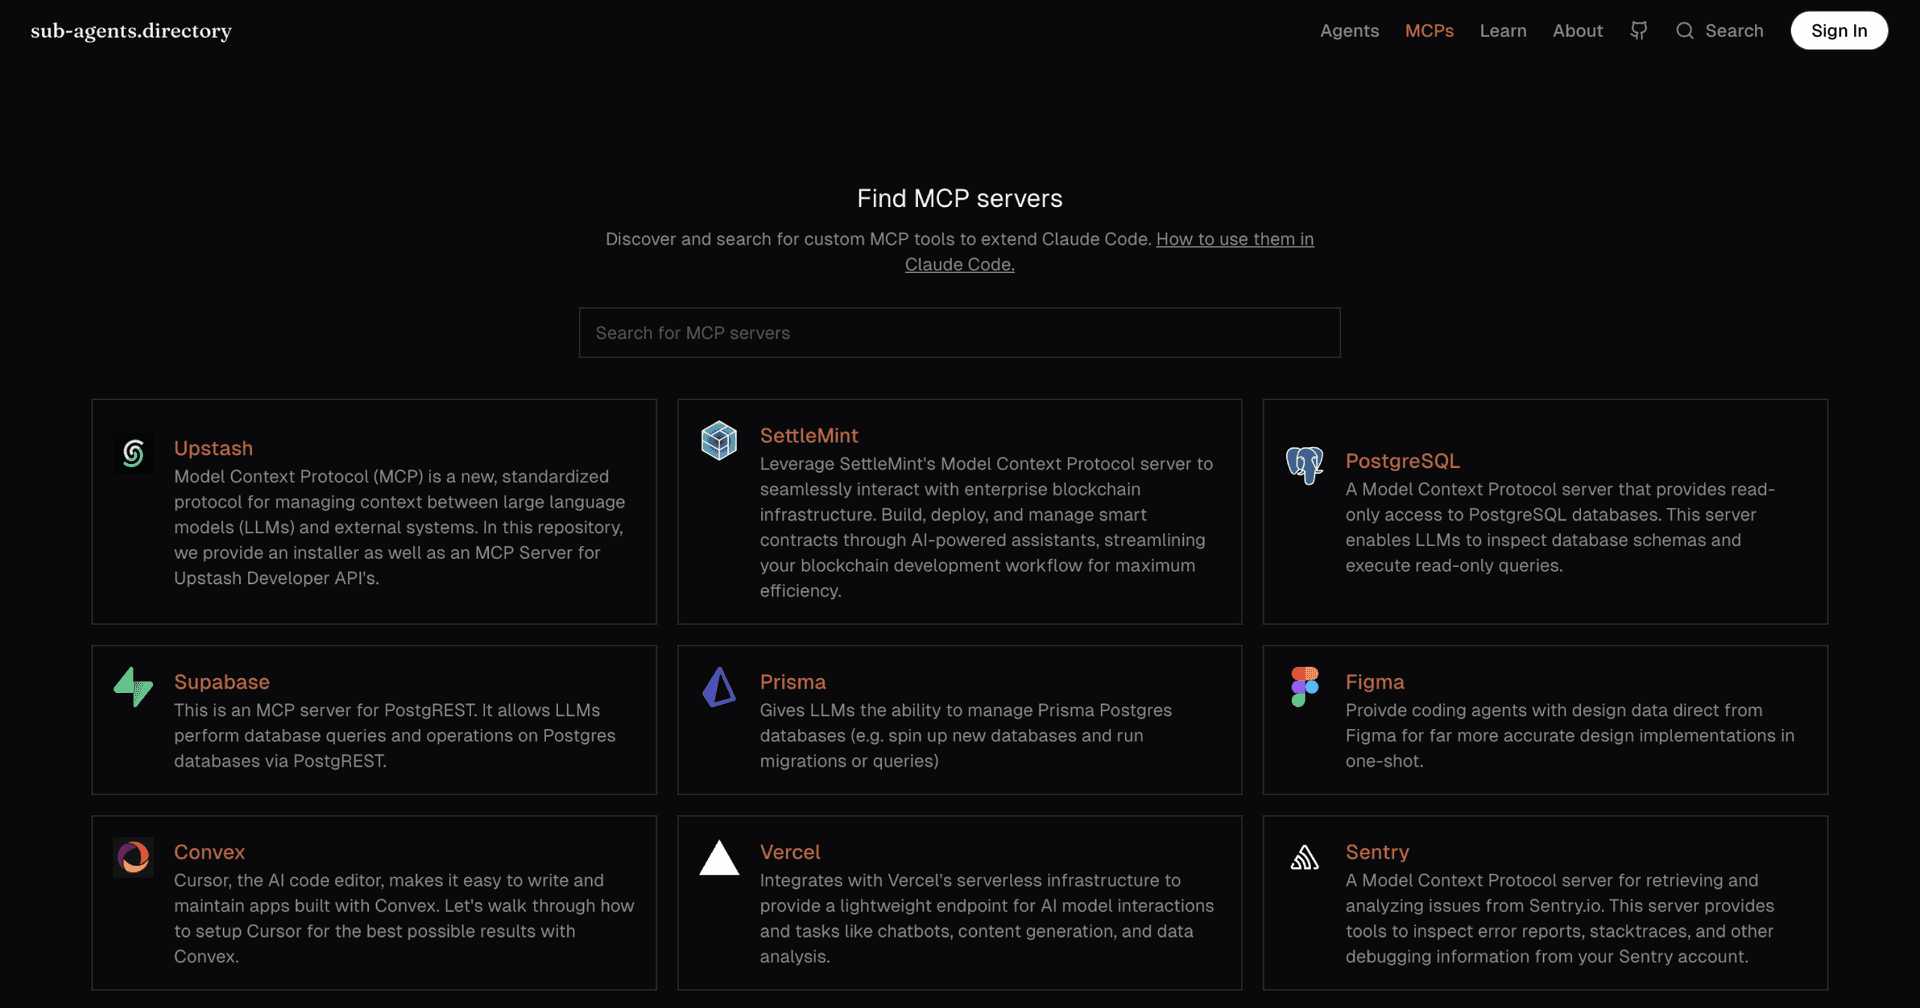
Task: Open the About page
Action: pos(1577,31)
